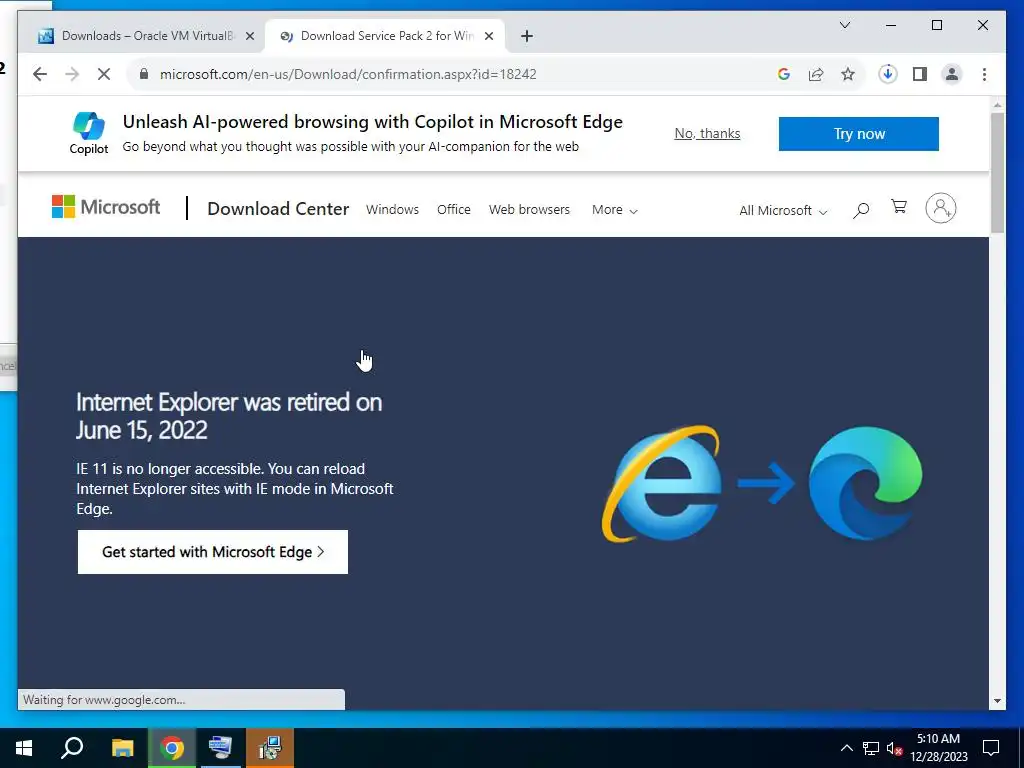Click the lock icon beside the URL
The image size is (1024, 768).
tap(144, 74)
